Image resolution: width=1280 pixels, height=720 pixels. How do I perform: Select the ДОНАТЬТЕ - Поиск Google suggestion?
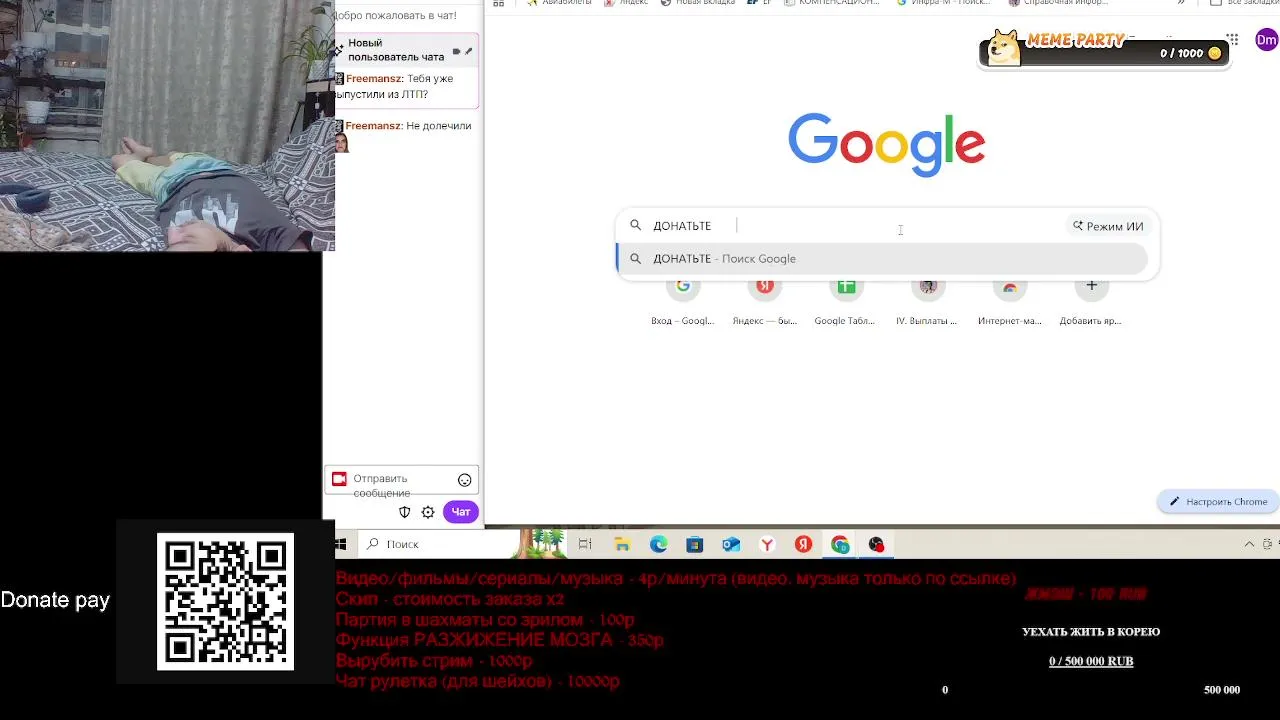[x=882, y=259]
